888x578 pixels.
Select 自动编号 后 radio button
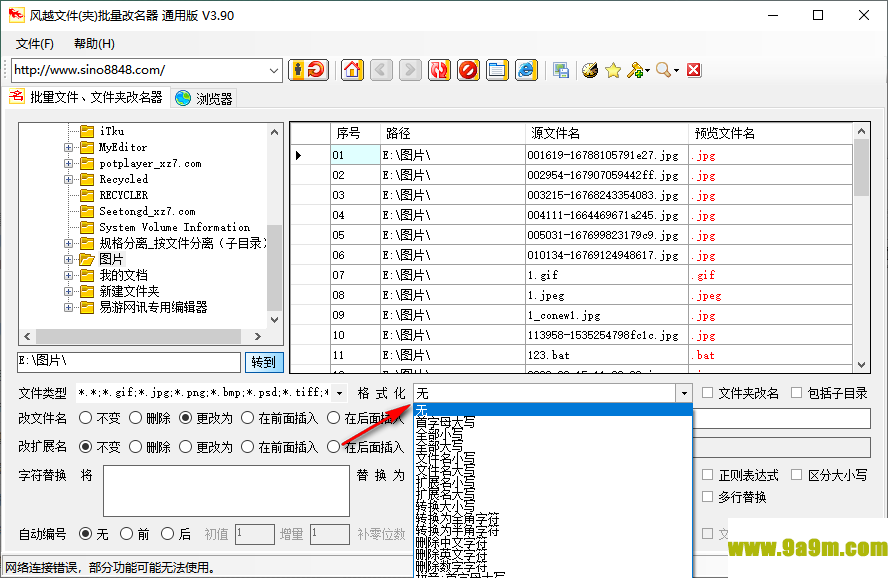168,533
